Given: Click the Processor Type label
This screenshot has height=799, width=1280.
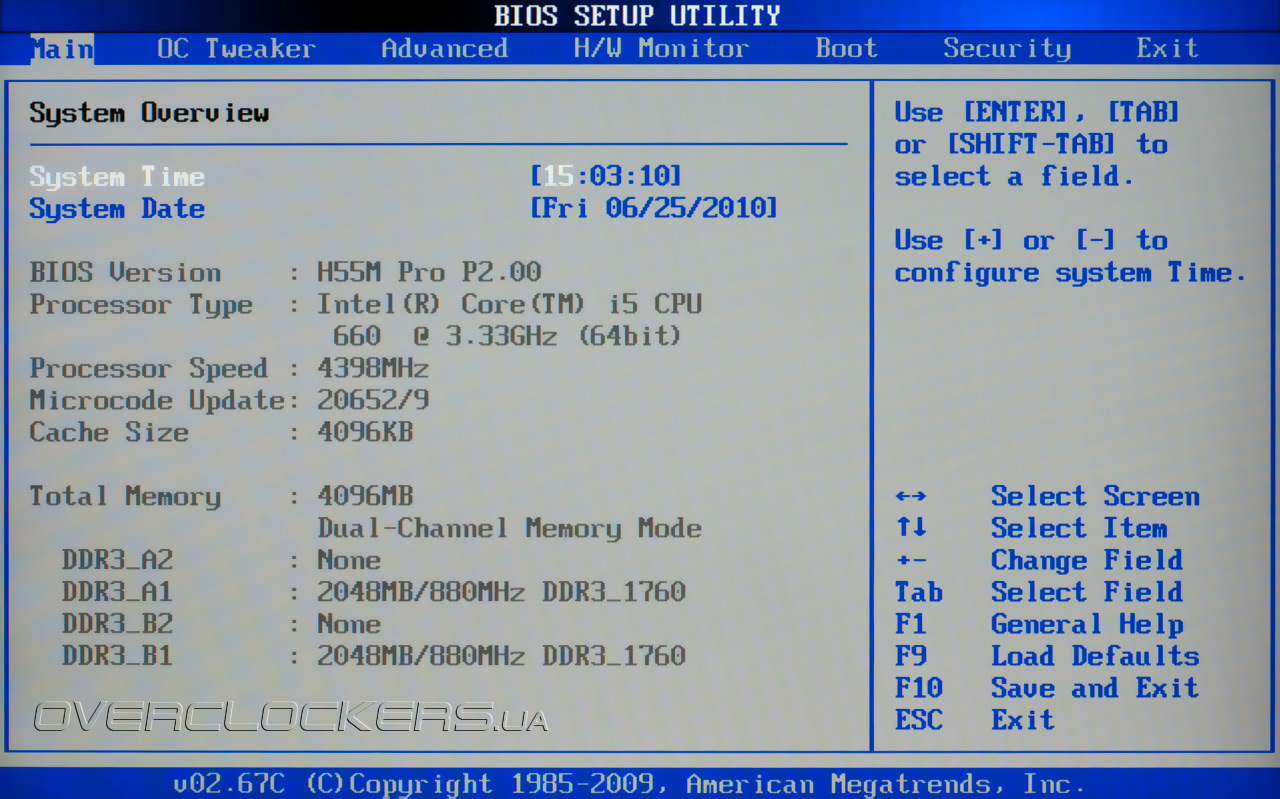Looking at the screenshot, I should (x=141, y=305).
